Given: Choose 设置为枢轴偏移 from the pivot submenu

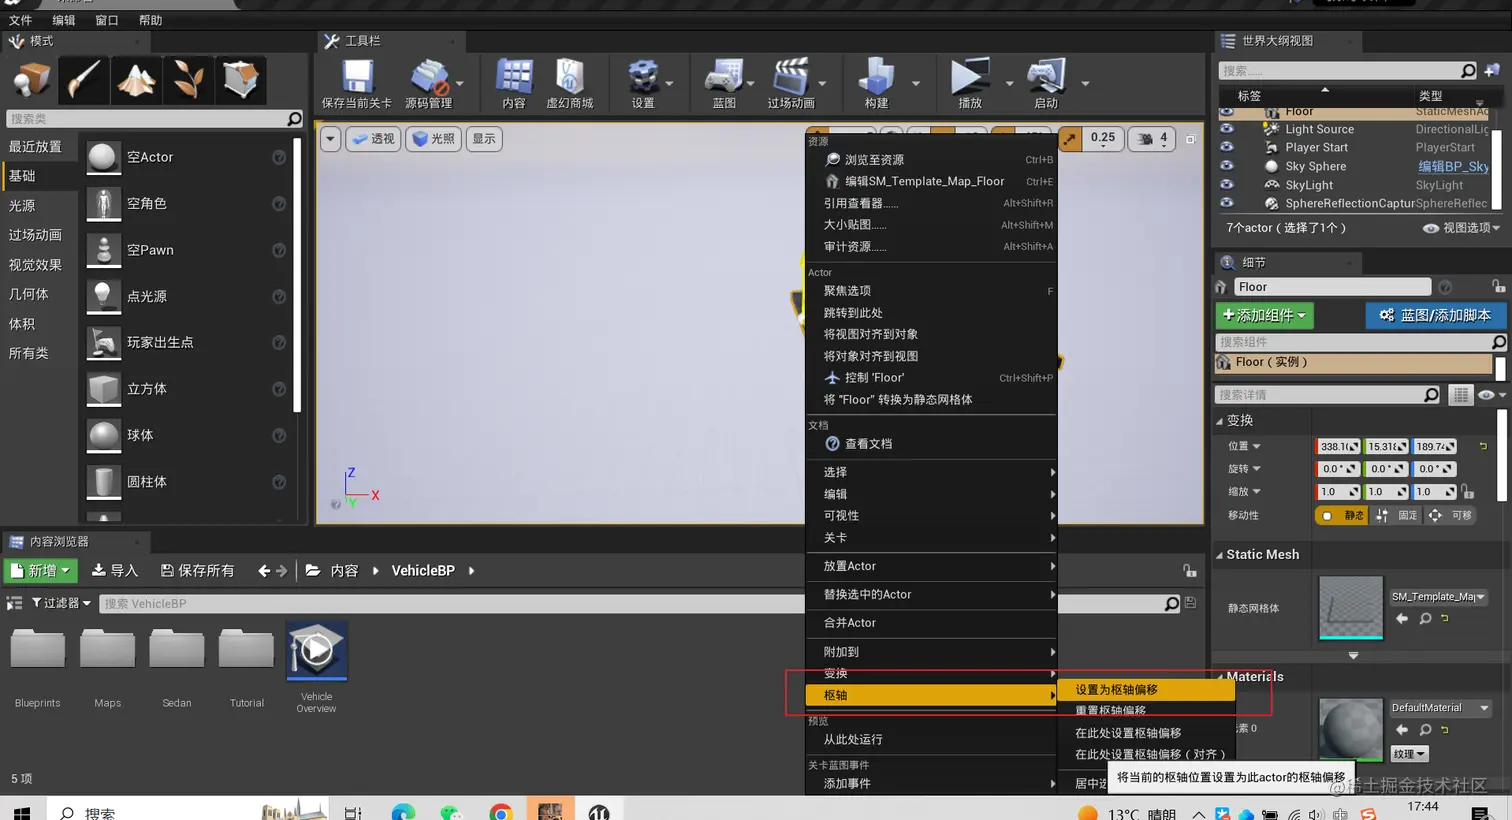Looking at the screenshot, I should 1147,689.
